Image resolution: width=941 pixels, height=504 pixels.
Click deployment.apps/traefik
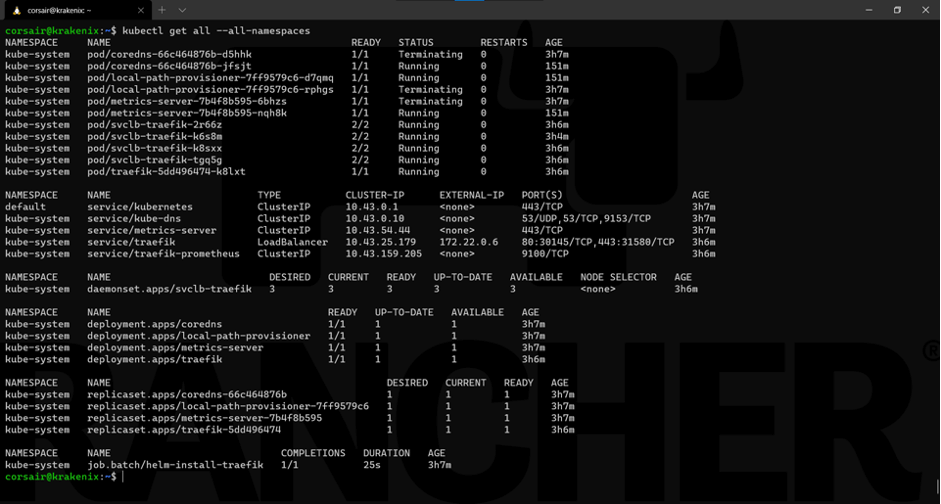(x=154, y=359)
